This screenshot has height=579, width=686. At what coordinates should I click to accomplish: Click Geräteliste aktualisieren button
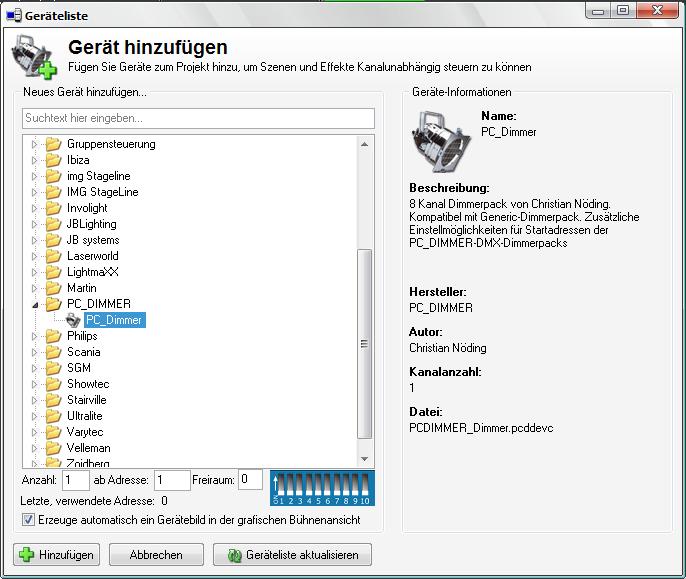tap(292, 555)
